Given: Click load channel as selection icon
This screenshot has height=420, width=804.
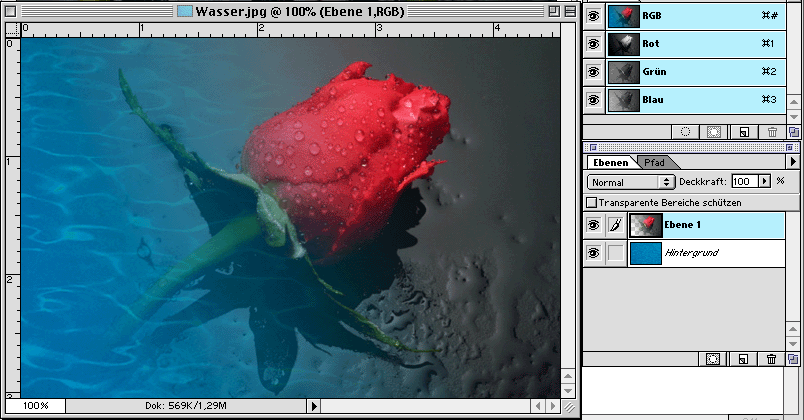Looking at the screenshot, I should tap(686, 131).
